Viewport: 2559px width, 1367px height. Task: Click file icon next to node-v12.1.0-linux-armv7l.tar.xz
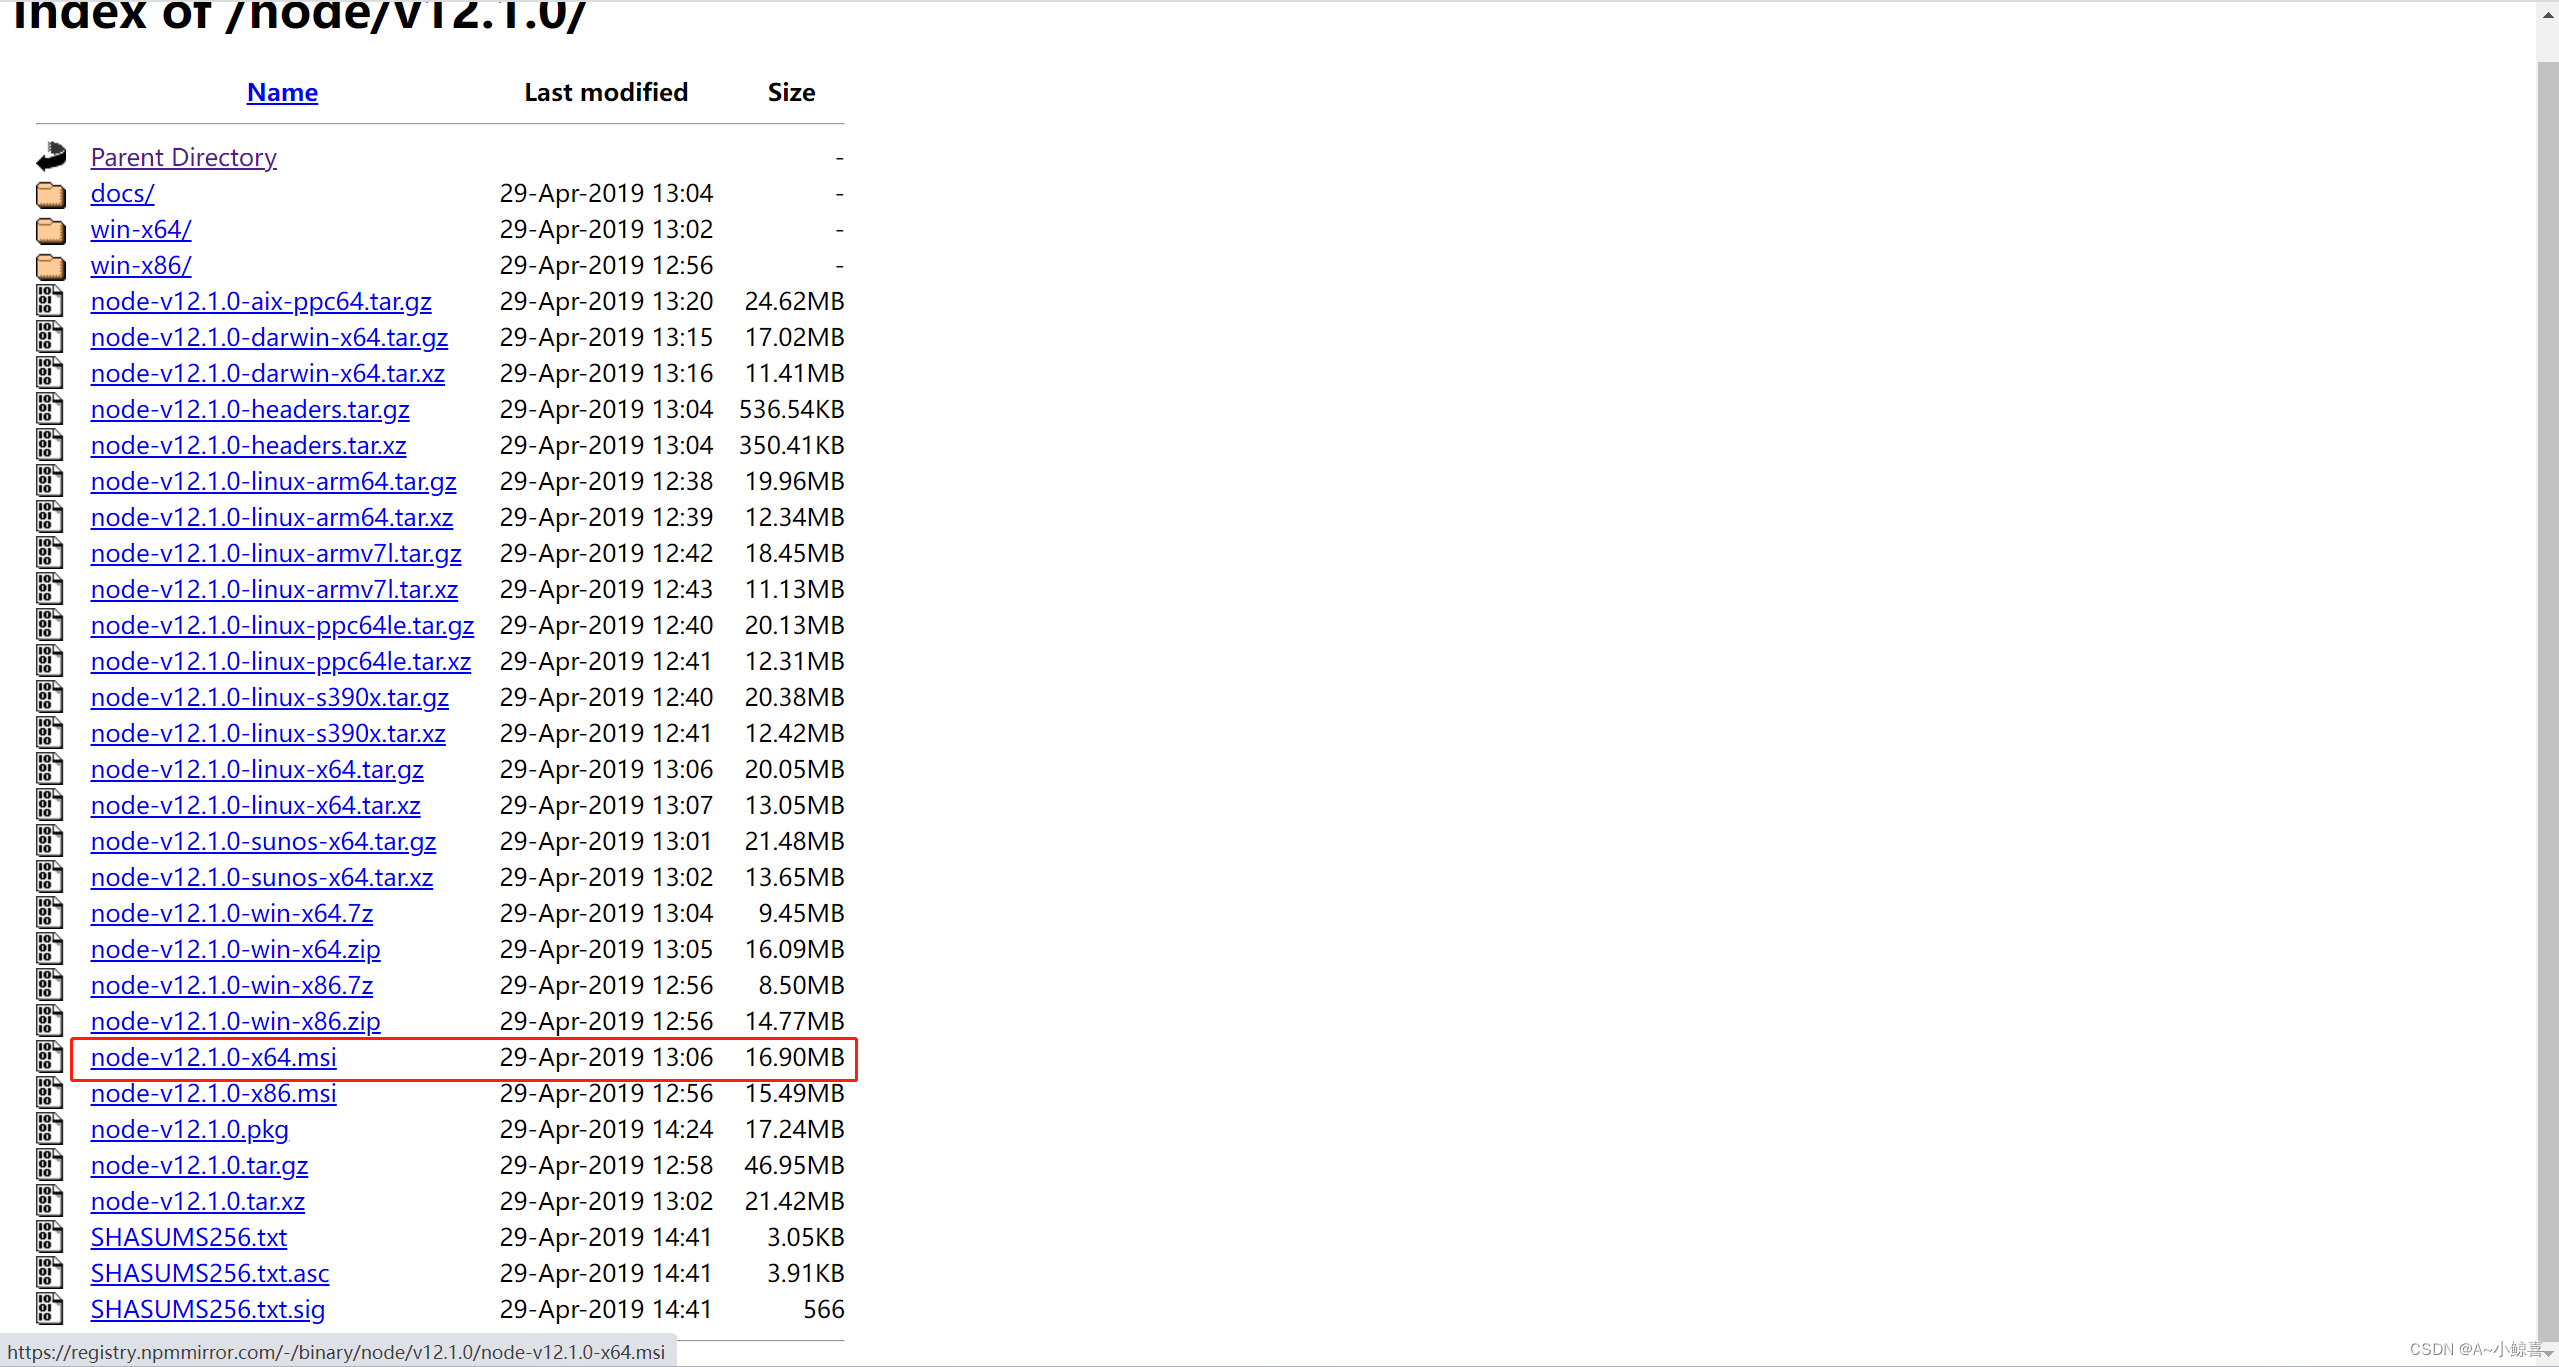coord(50,589)
